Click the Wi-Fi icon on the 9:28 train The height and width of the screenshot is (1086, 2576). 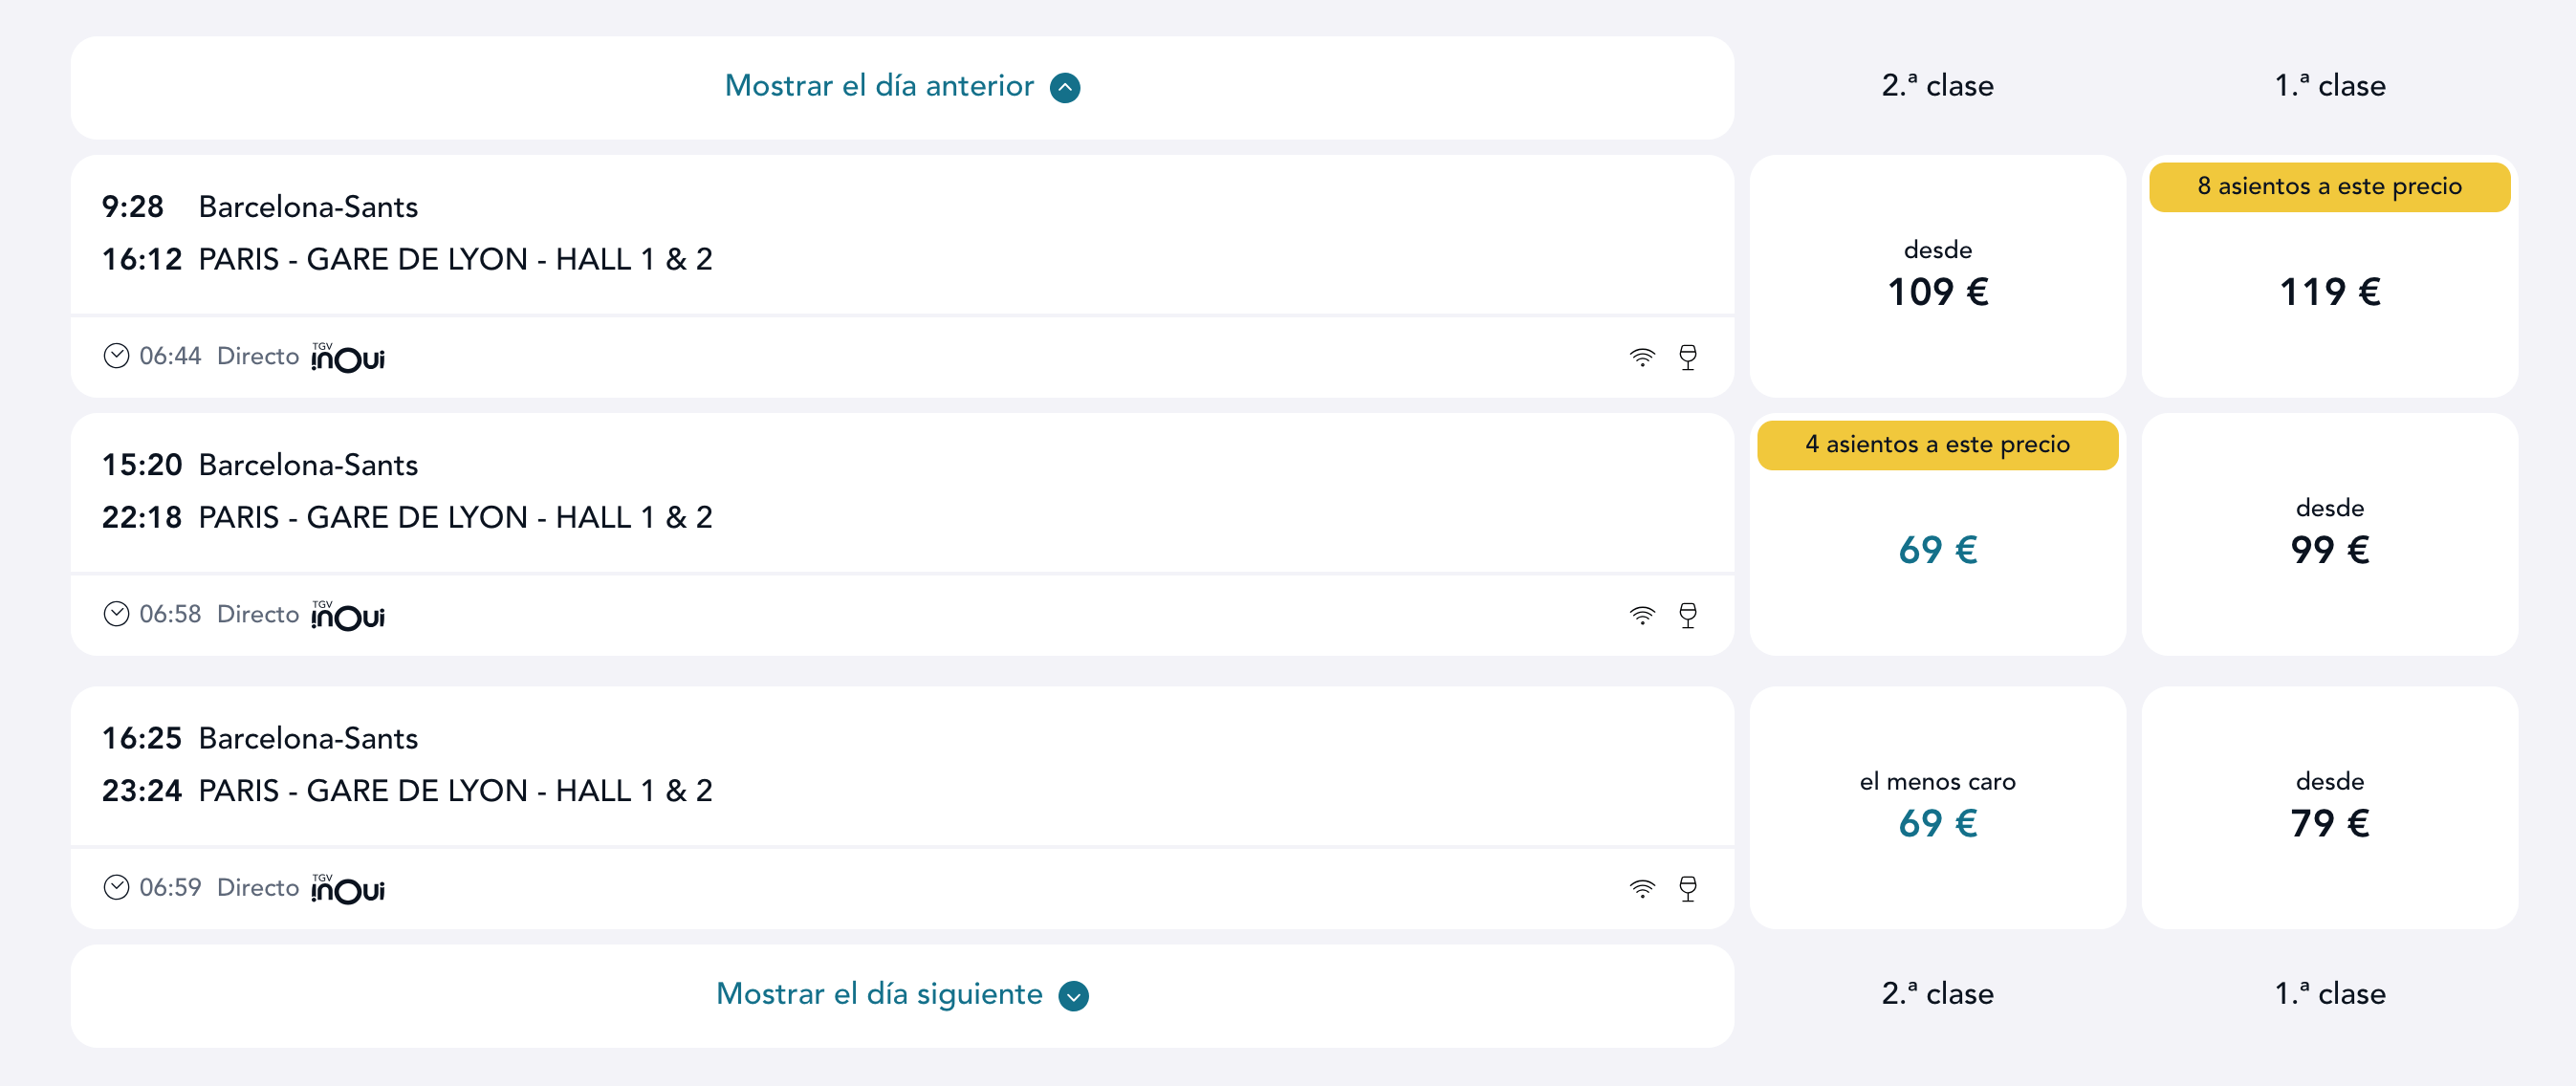1642,357
